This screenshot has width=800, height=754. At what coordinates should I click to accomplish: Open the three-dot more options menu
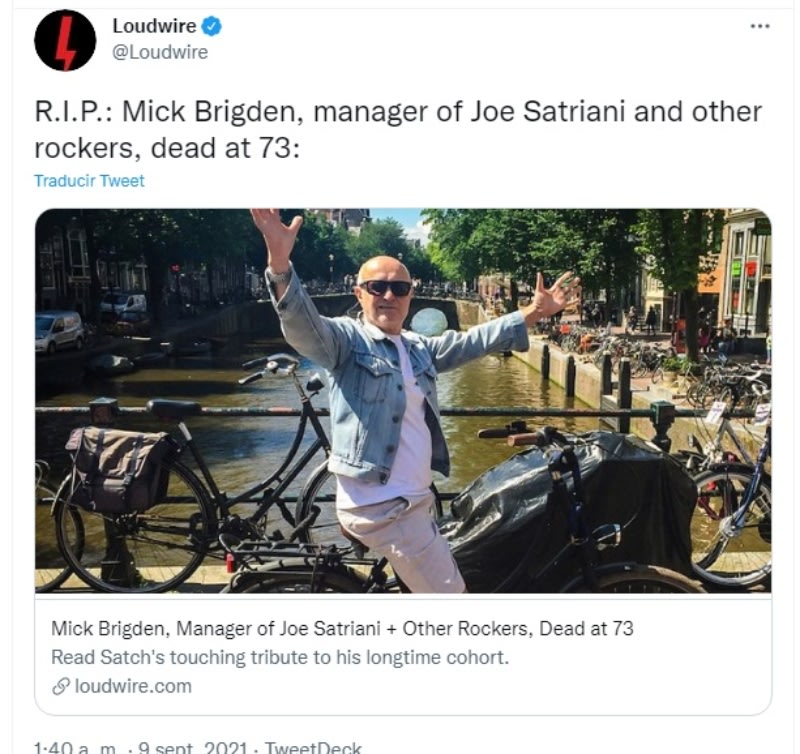(760, 26)
